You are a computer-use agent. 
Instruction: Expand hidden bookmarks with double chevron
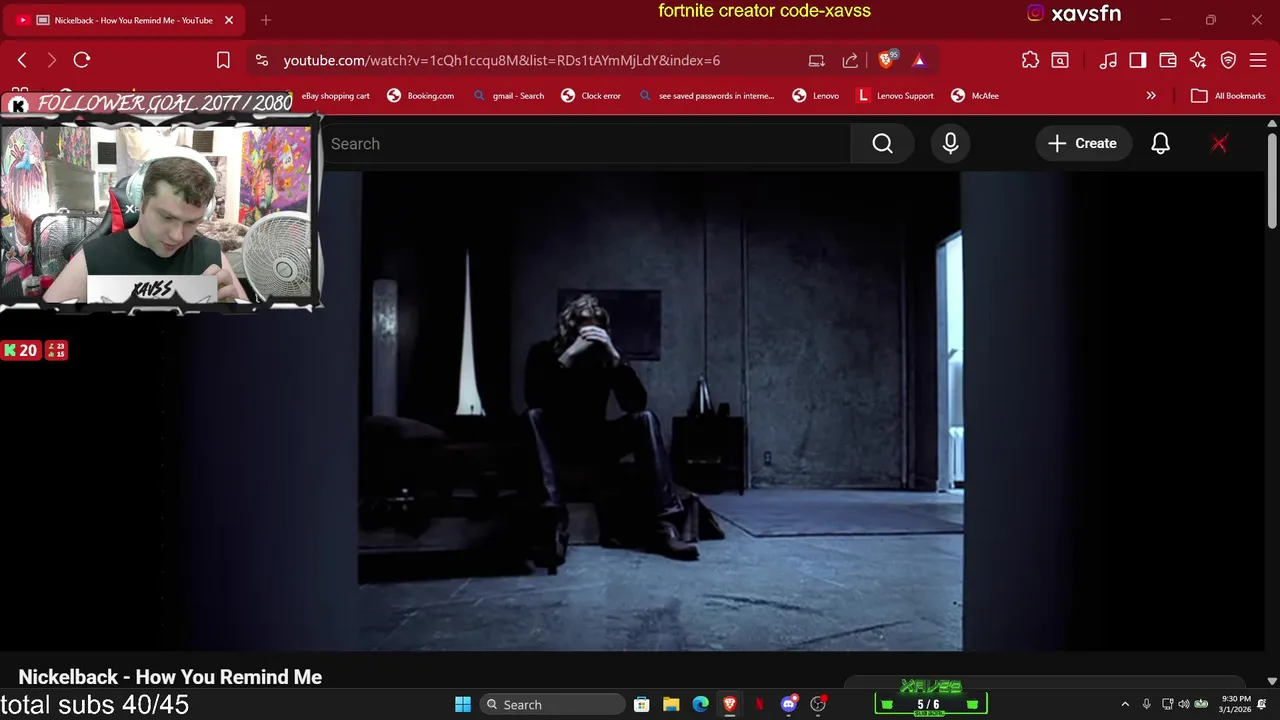point(1151,96)
